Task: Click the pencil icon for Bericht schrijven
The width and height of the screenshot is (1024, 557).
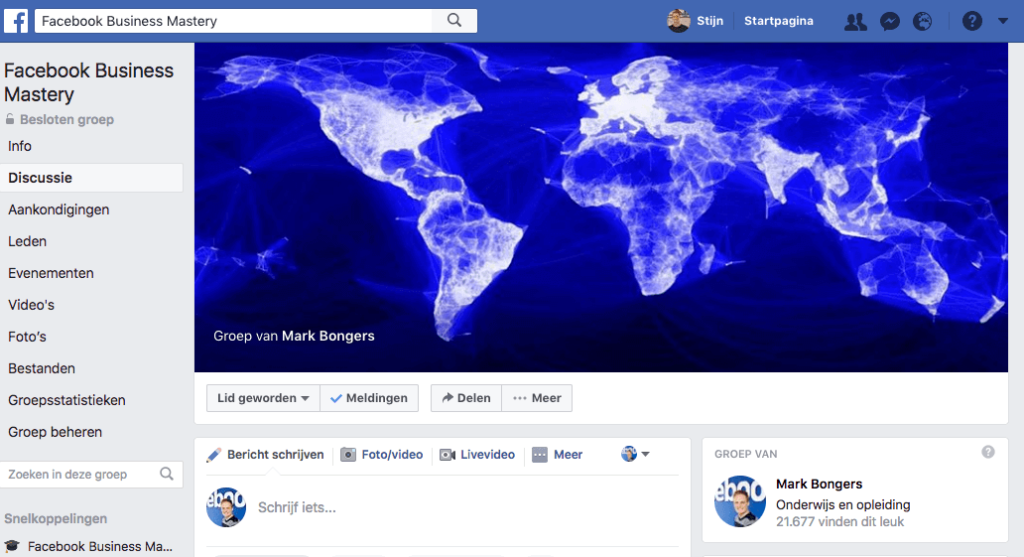Action: click(x=214, y=455)
